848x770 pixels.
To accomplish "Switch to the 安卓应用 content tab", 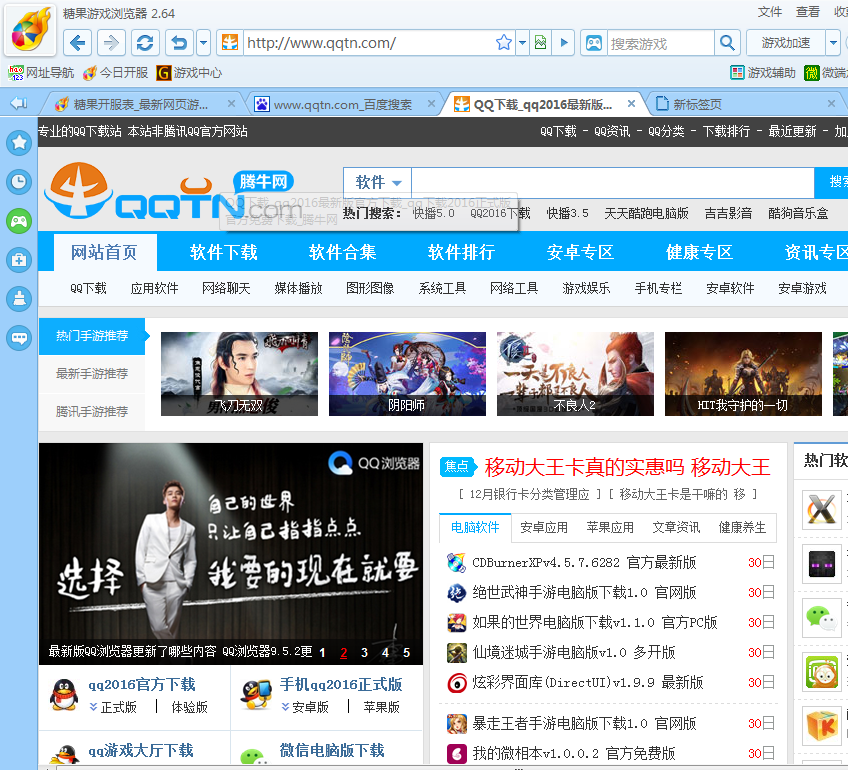I will (x=544, y=527).
